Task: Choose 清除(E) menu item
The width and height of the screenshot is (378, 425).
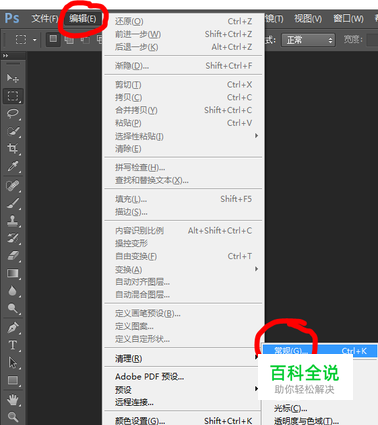Action: click(183, 149)
